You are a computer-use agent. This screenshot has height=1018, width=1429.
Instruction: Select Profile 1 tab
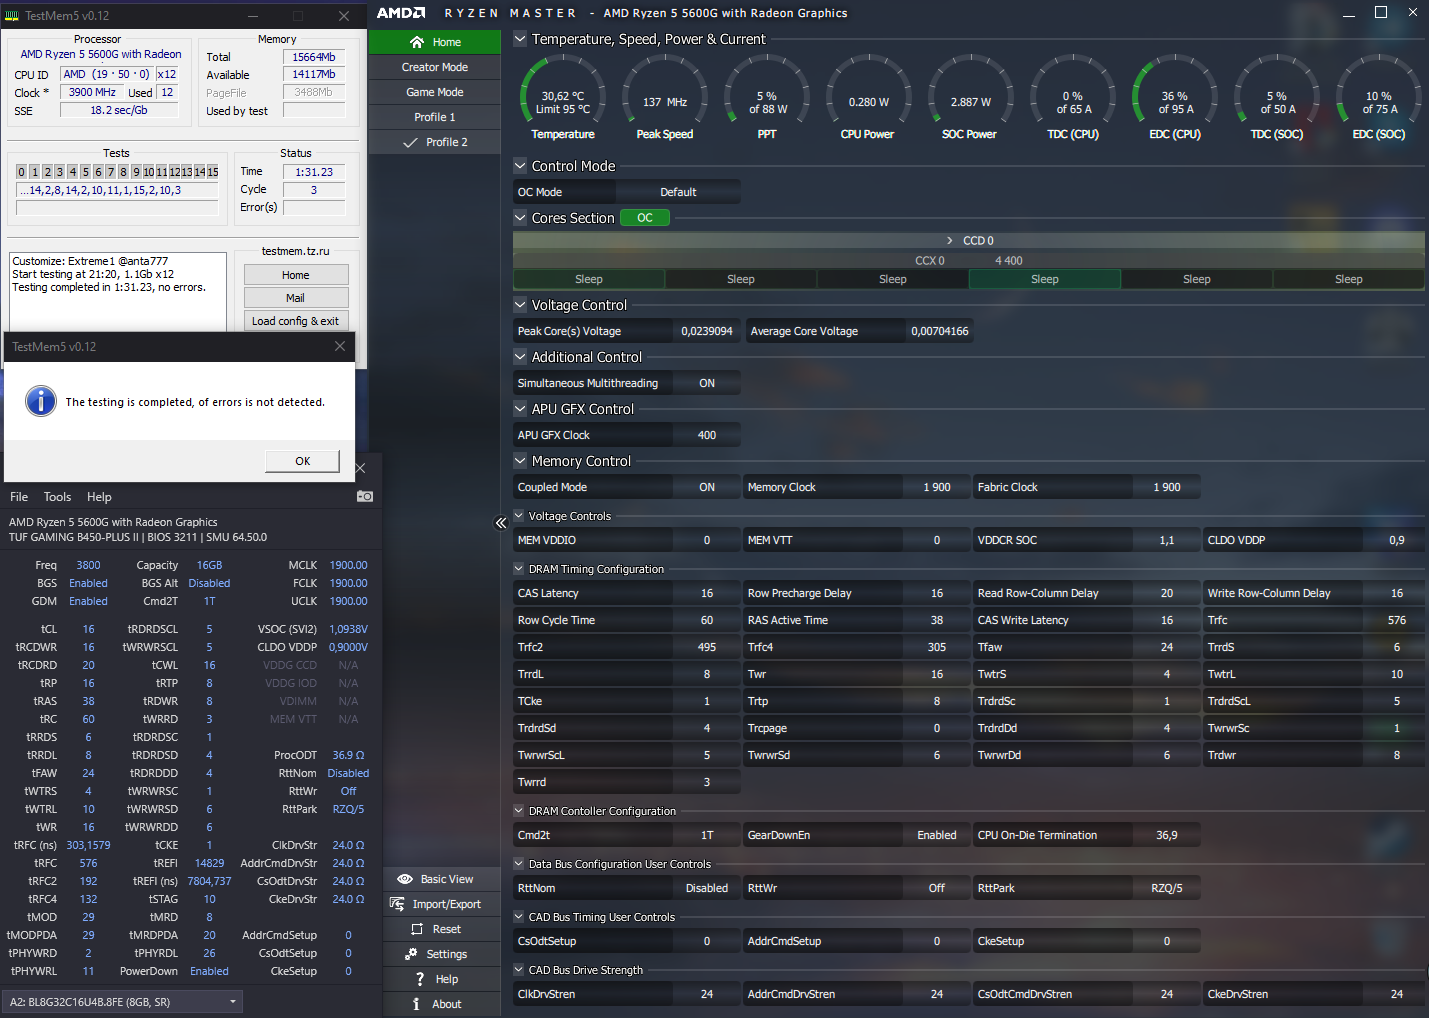pos(435,117)
